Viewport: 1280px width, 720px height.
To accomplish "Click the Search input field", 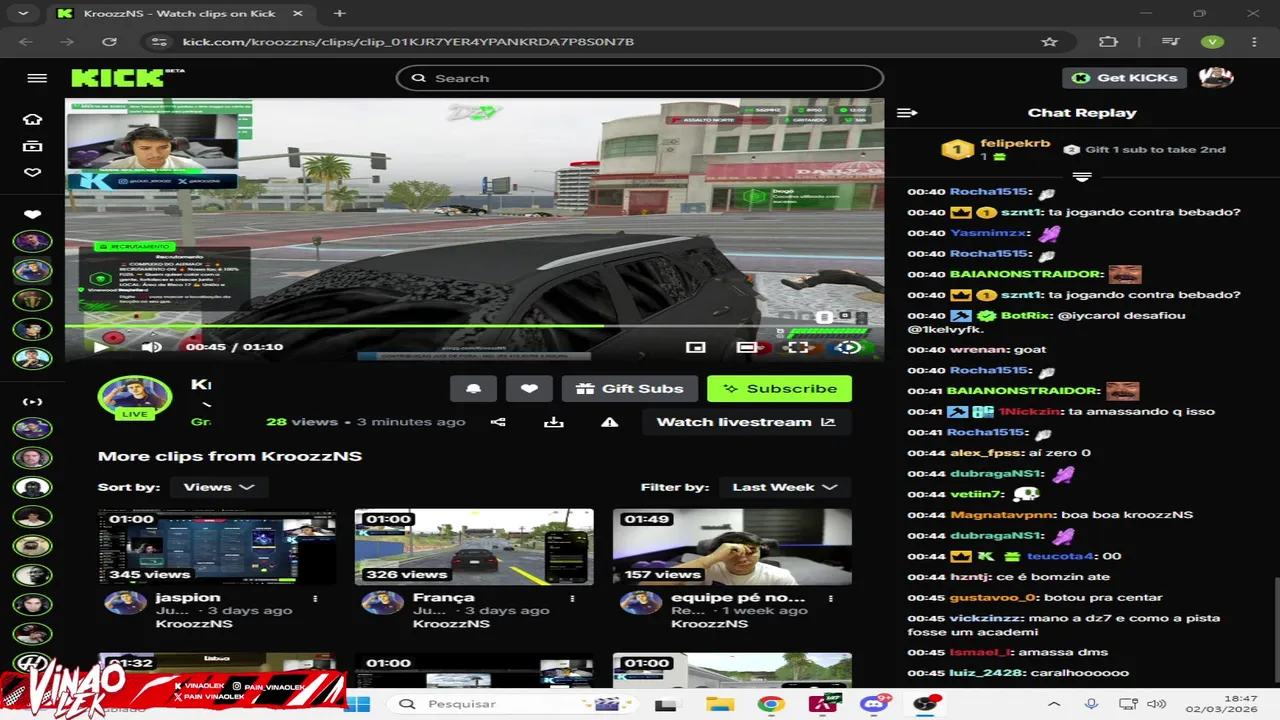I will [640, 78].
